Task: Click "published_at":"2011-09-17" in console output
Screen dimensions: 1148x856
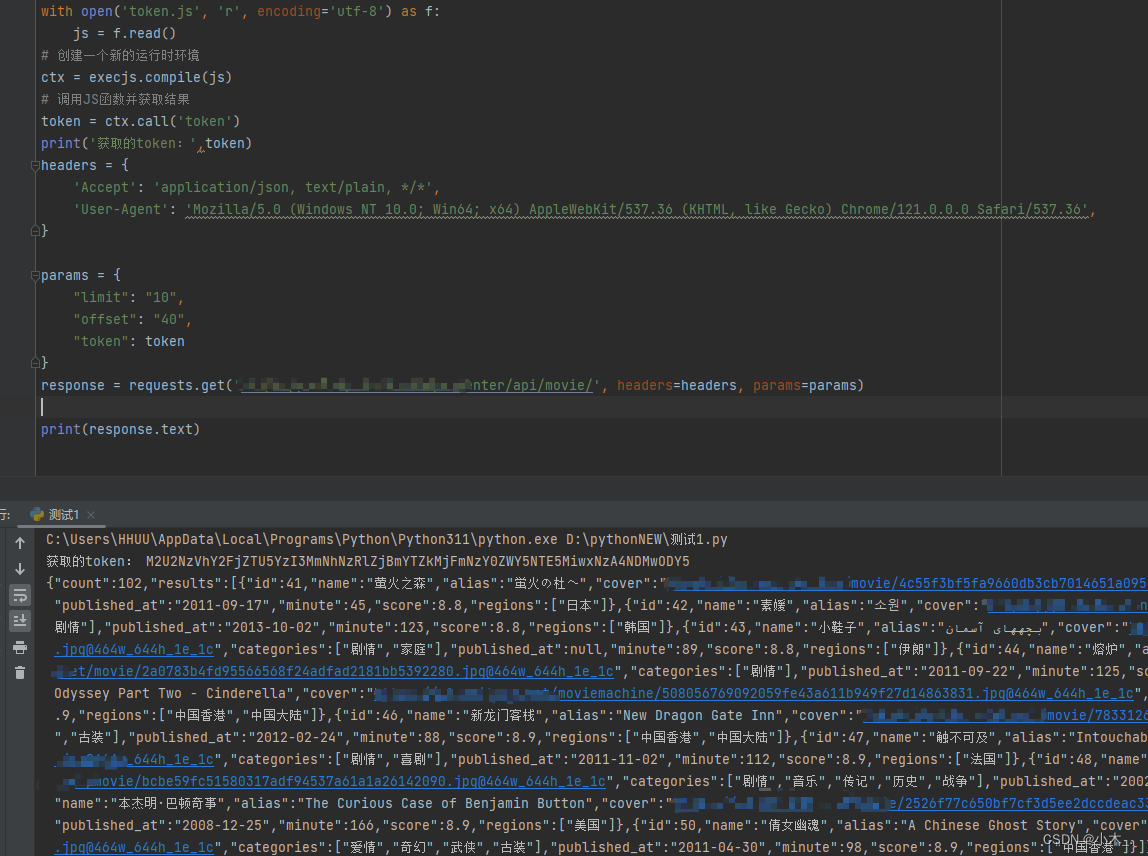Action: click(162, 606)
